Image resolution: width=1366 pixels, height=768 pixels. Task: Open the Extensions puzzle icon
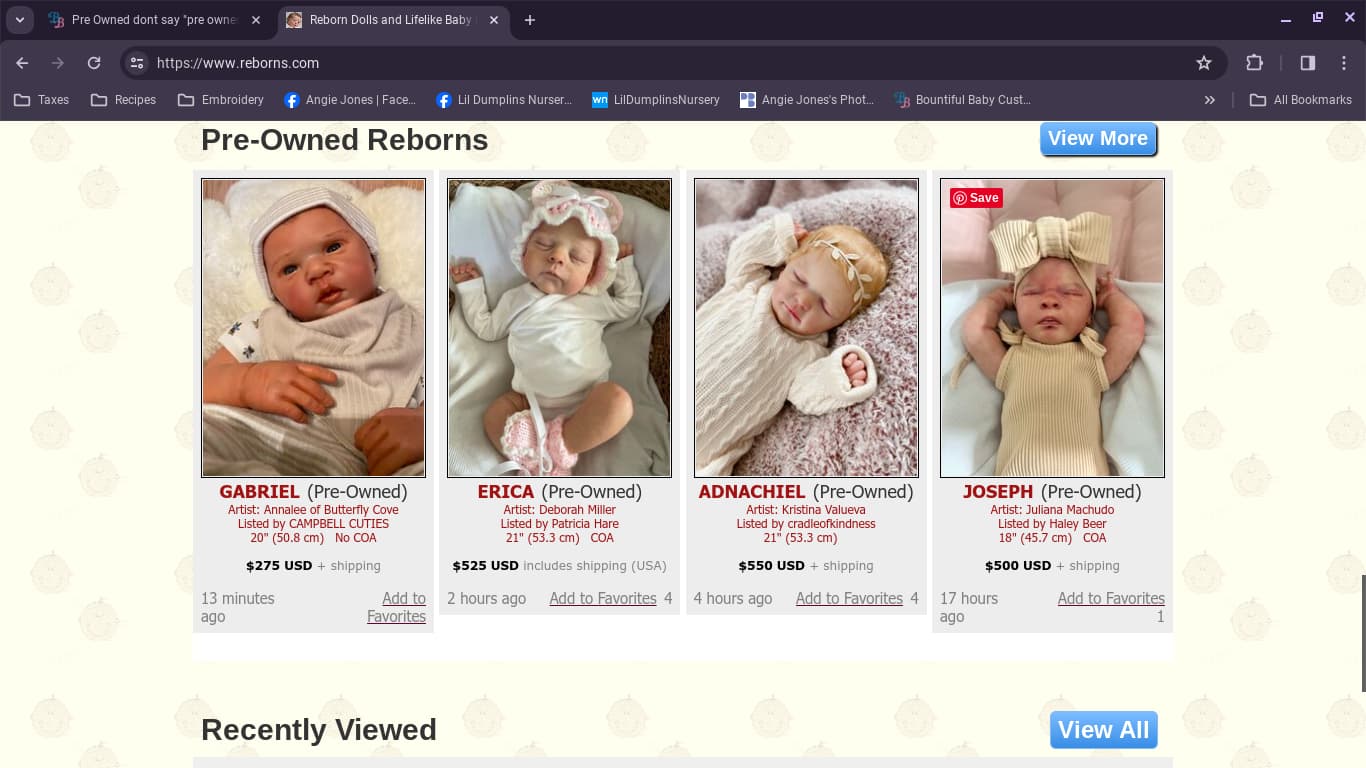1254,63
